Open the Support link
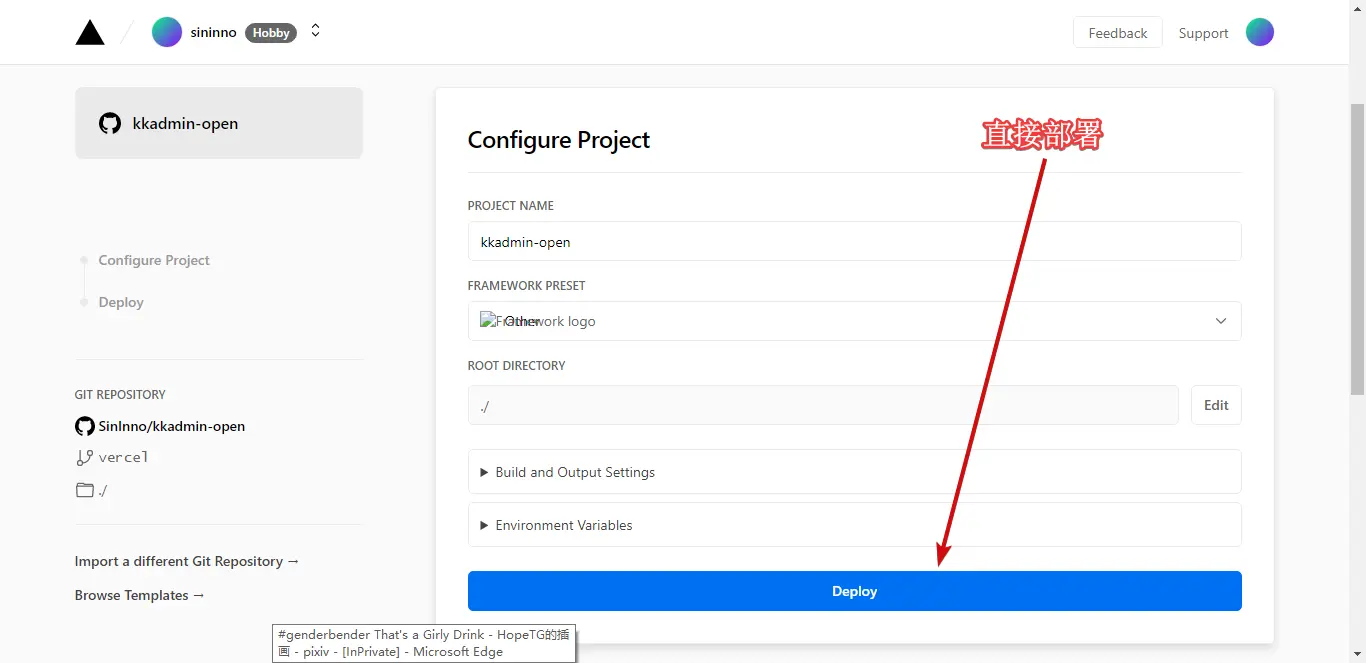The height and width of the screenshot is (663, 1366). 1203,33
